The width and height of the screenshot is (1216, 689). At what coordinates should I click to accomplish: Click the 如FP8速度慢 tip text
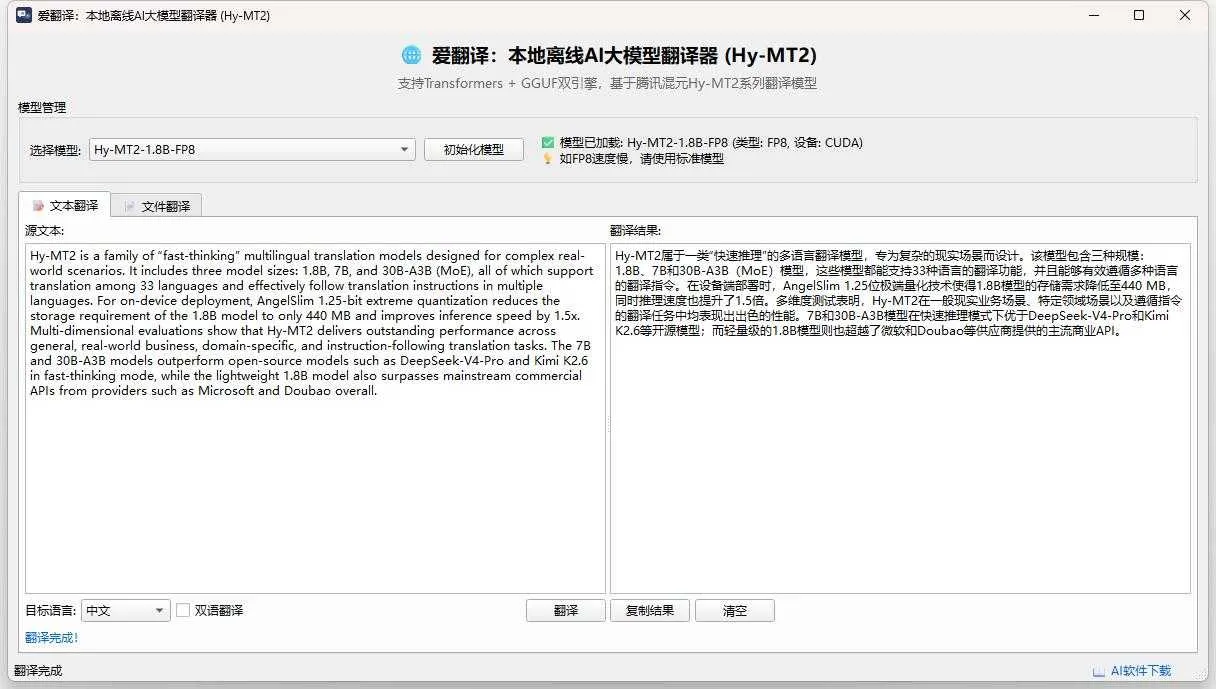pos(641,158)
